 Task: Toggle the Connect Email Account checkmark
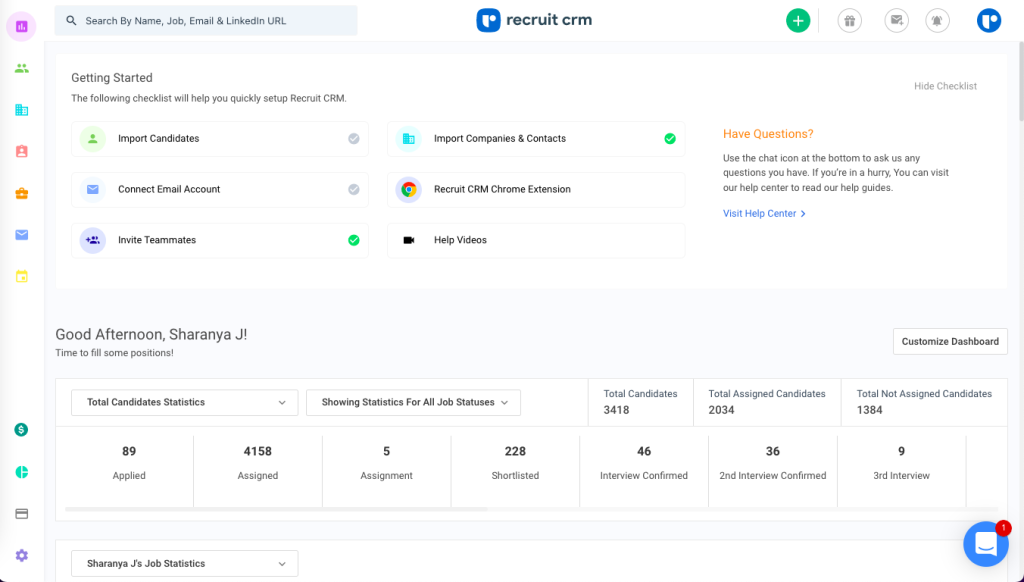[353, 189]
